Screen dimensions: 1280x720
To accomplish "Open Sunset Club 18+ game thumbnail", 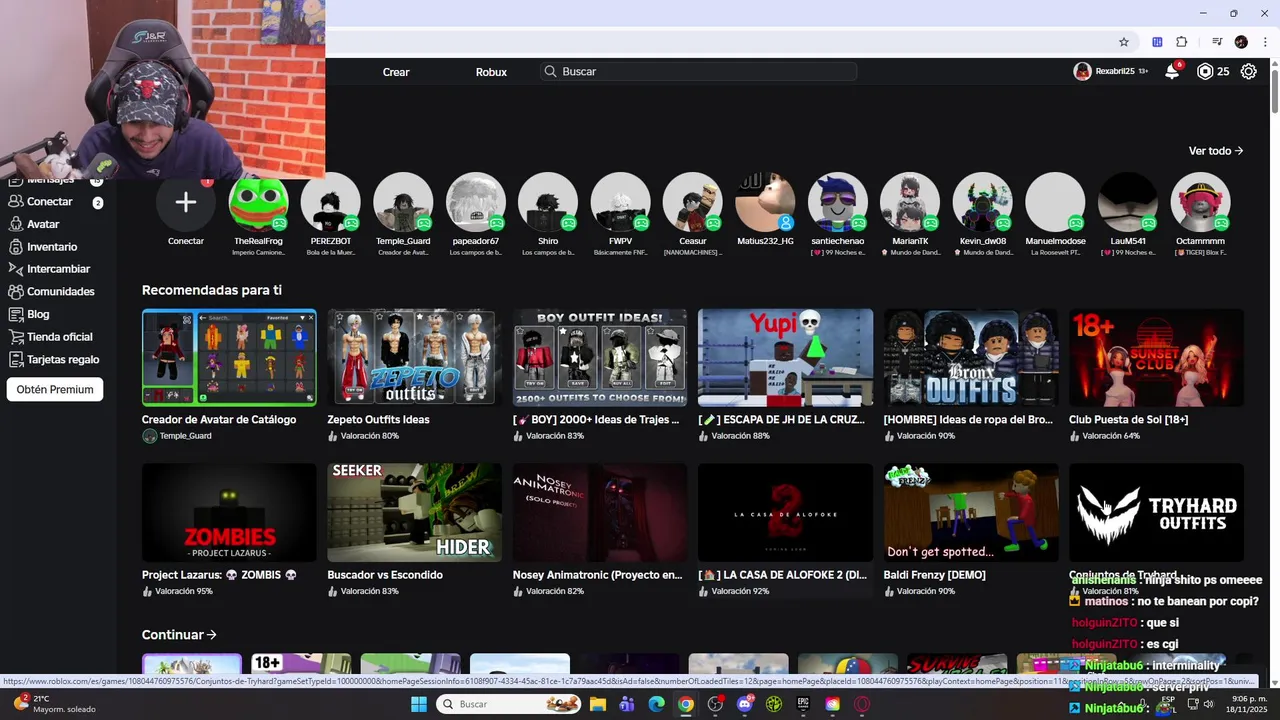I will click(1156, 357).
